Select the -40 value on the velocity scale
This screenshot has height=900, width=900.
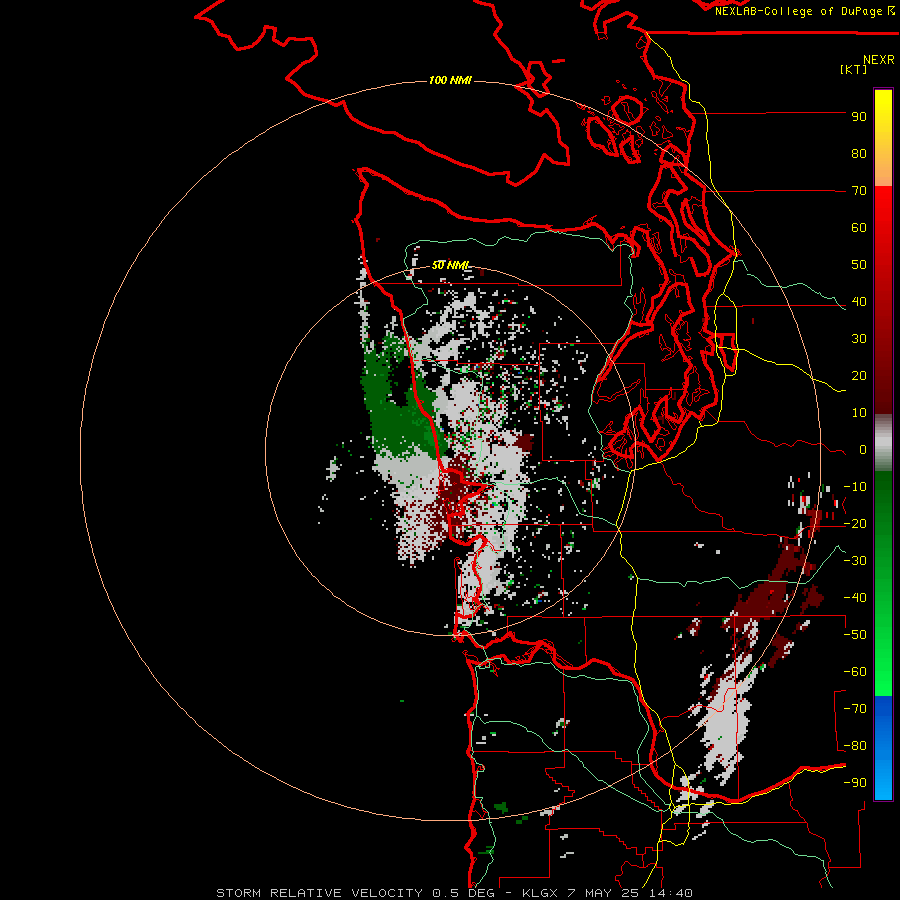855,598
